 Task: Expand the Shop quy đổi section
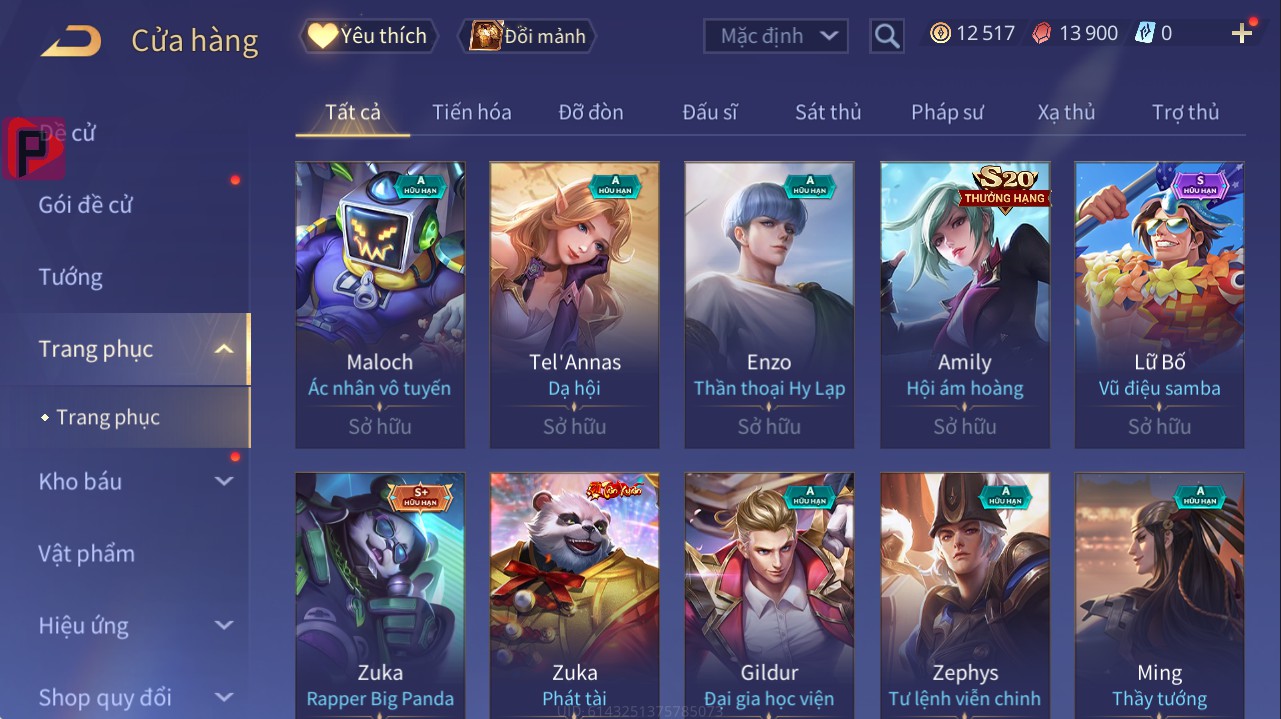pos(224,697)
